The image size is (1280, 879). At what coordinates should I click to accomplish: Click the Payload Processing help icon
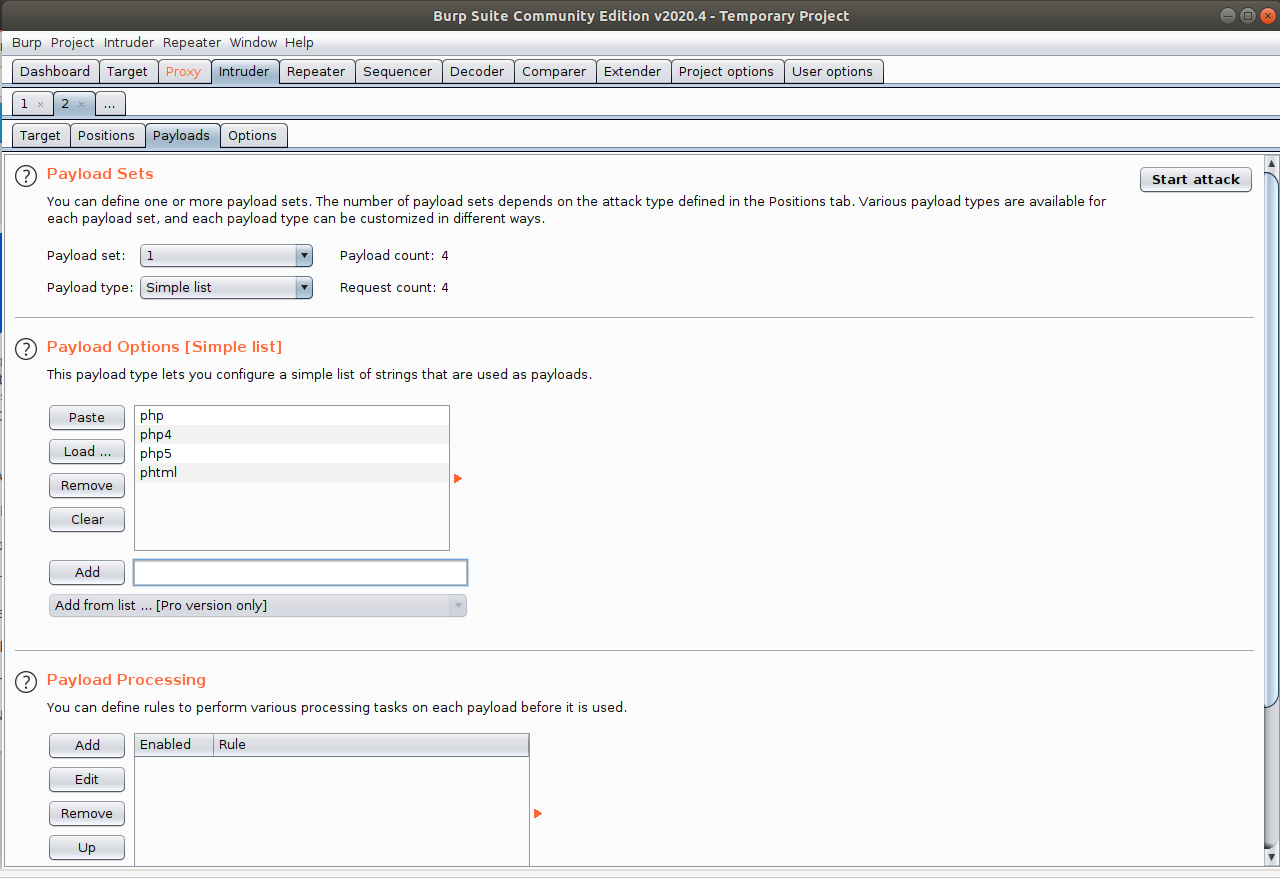click(x=26, y=681)
